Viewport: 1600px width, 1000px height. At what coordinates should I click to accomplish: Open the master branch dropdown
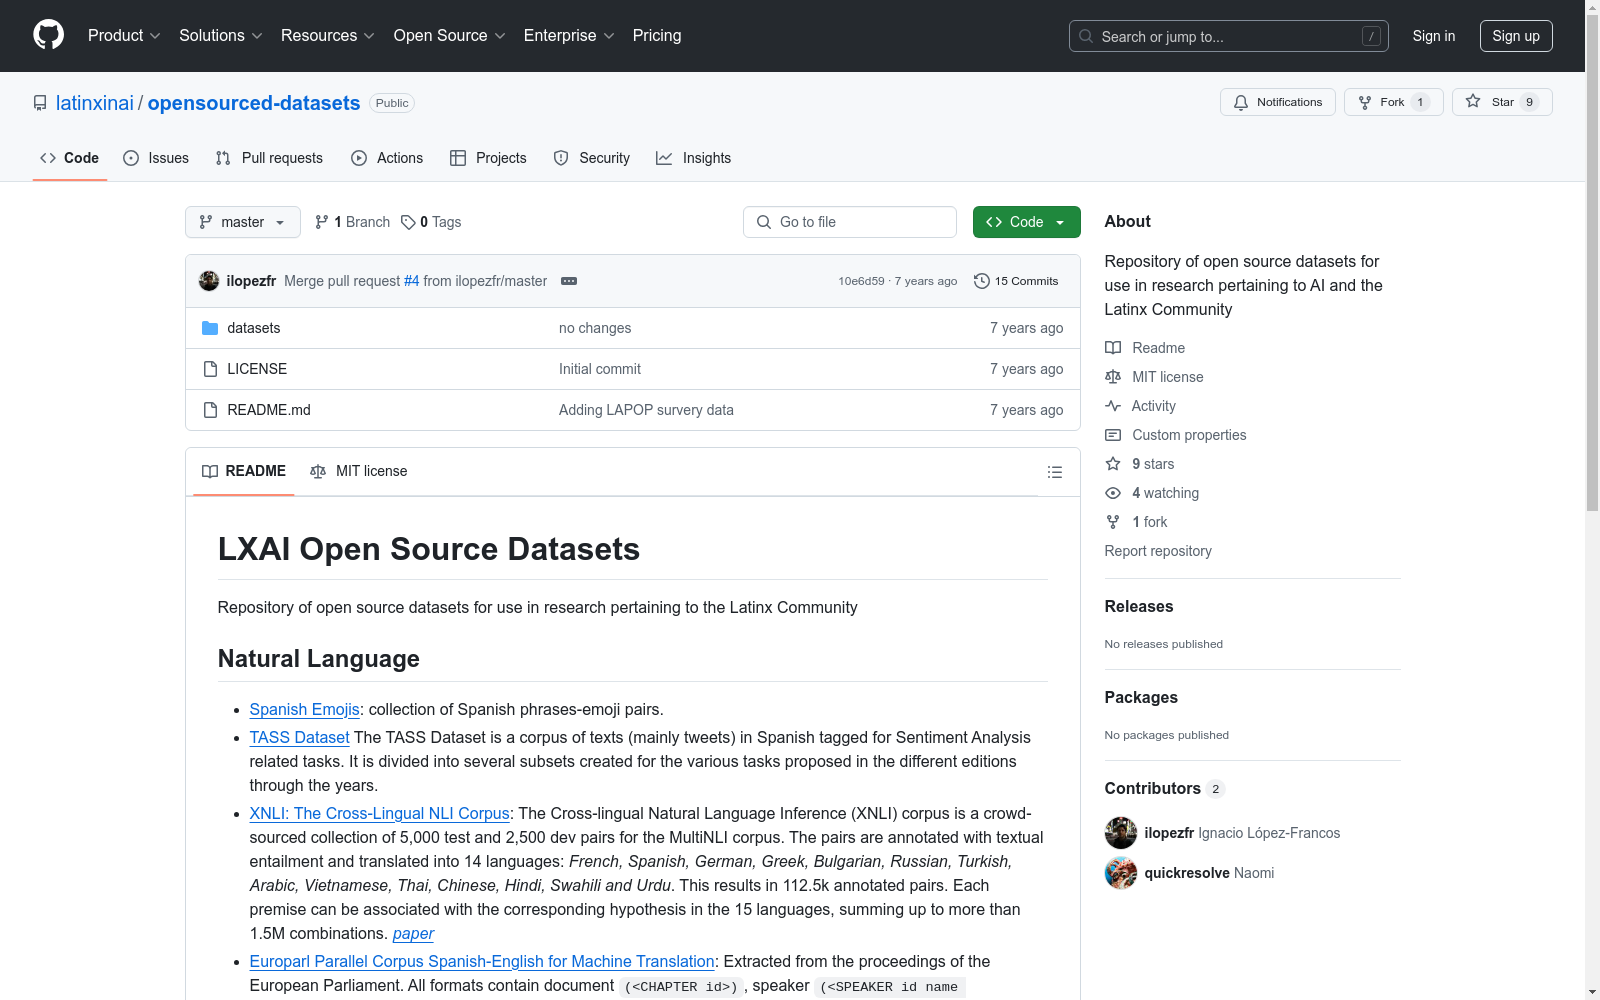(243, 222)
